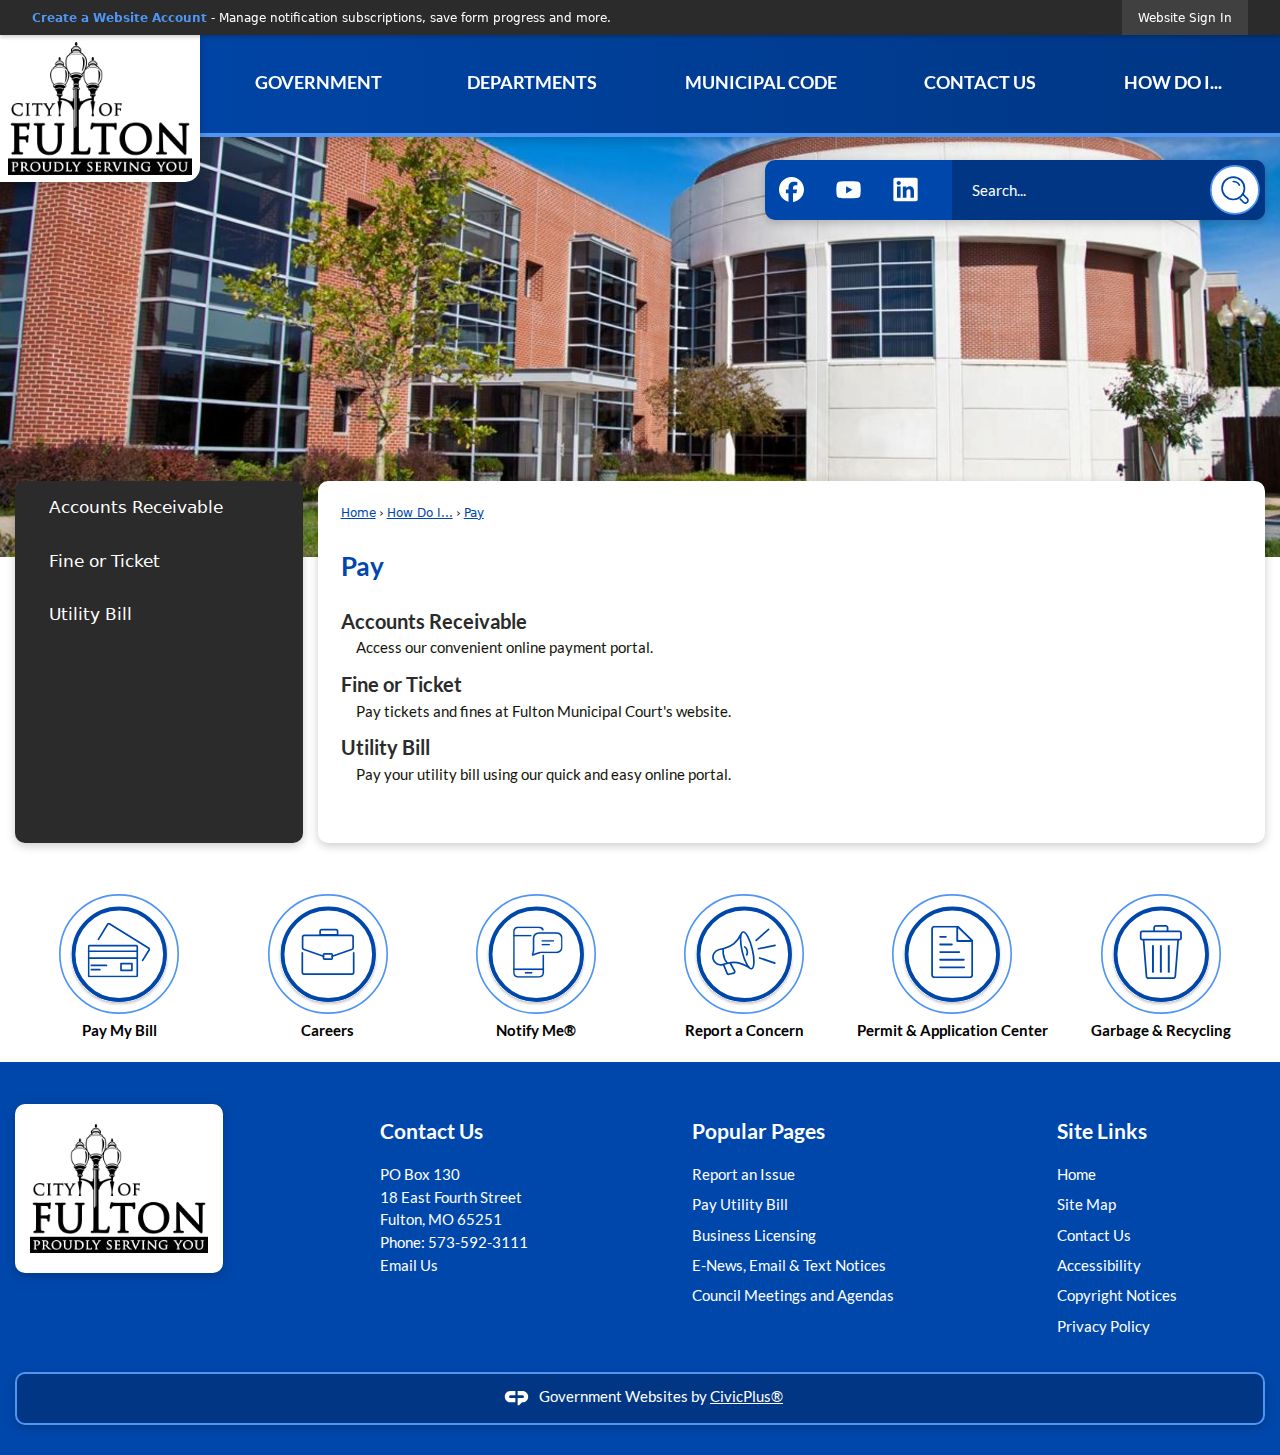Open the Departments menu
The height and width of the screenshot is (1455, 1280).
(x=532, y=83)
